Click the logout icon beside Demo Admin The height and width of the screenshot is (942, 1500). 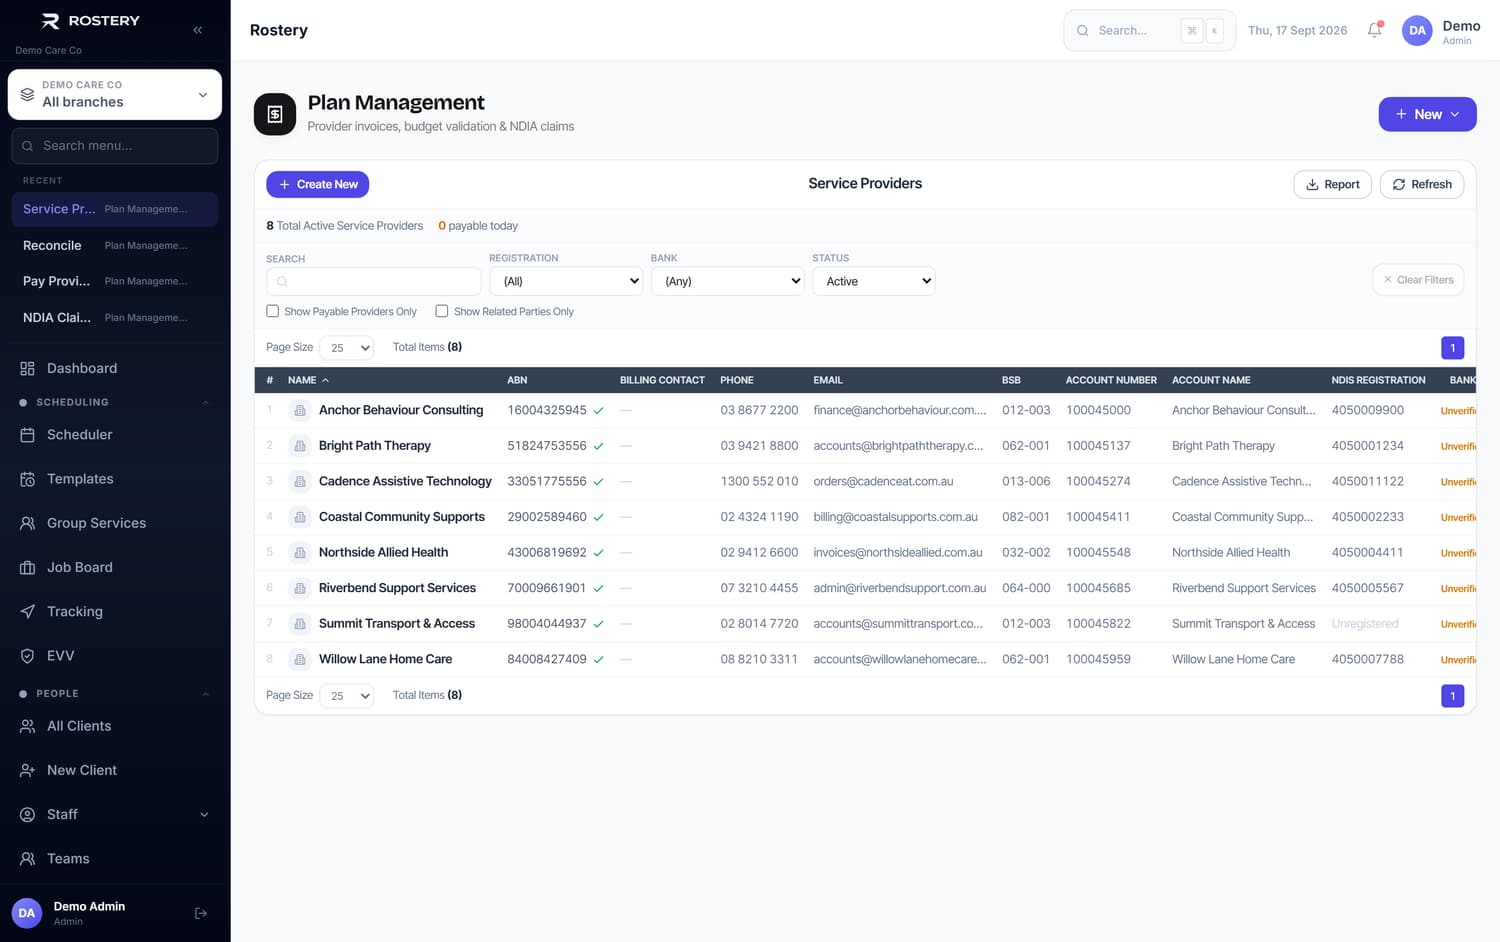201,913
